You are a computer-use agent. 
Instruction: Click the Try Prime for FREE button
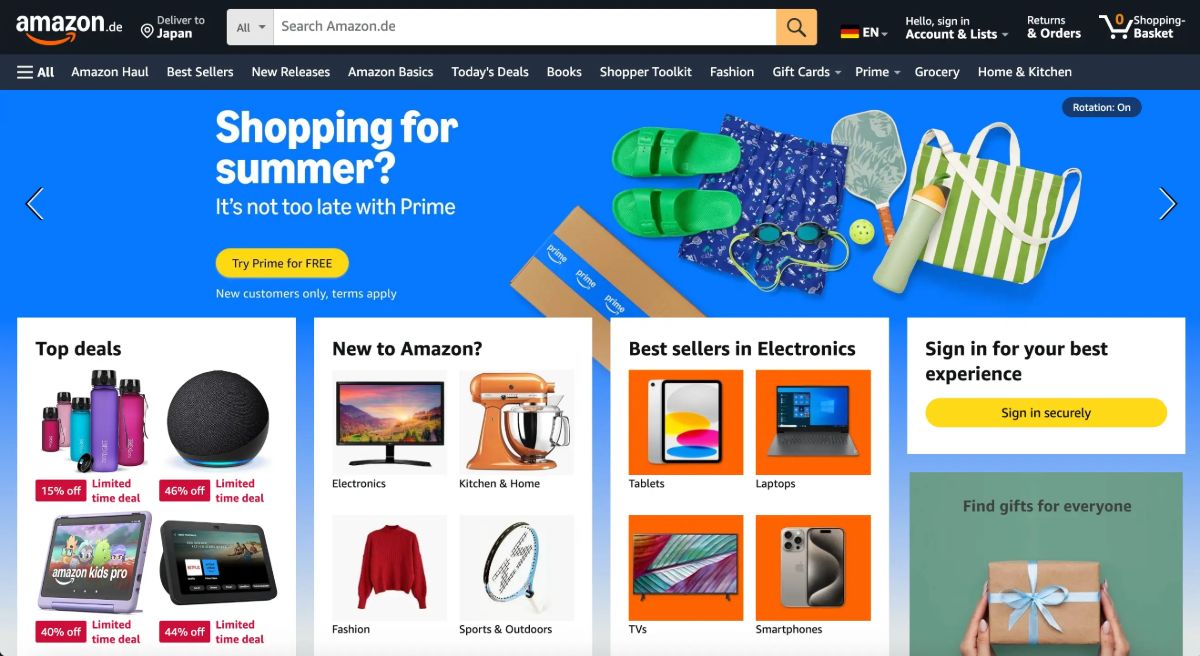coord(282,263)
